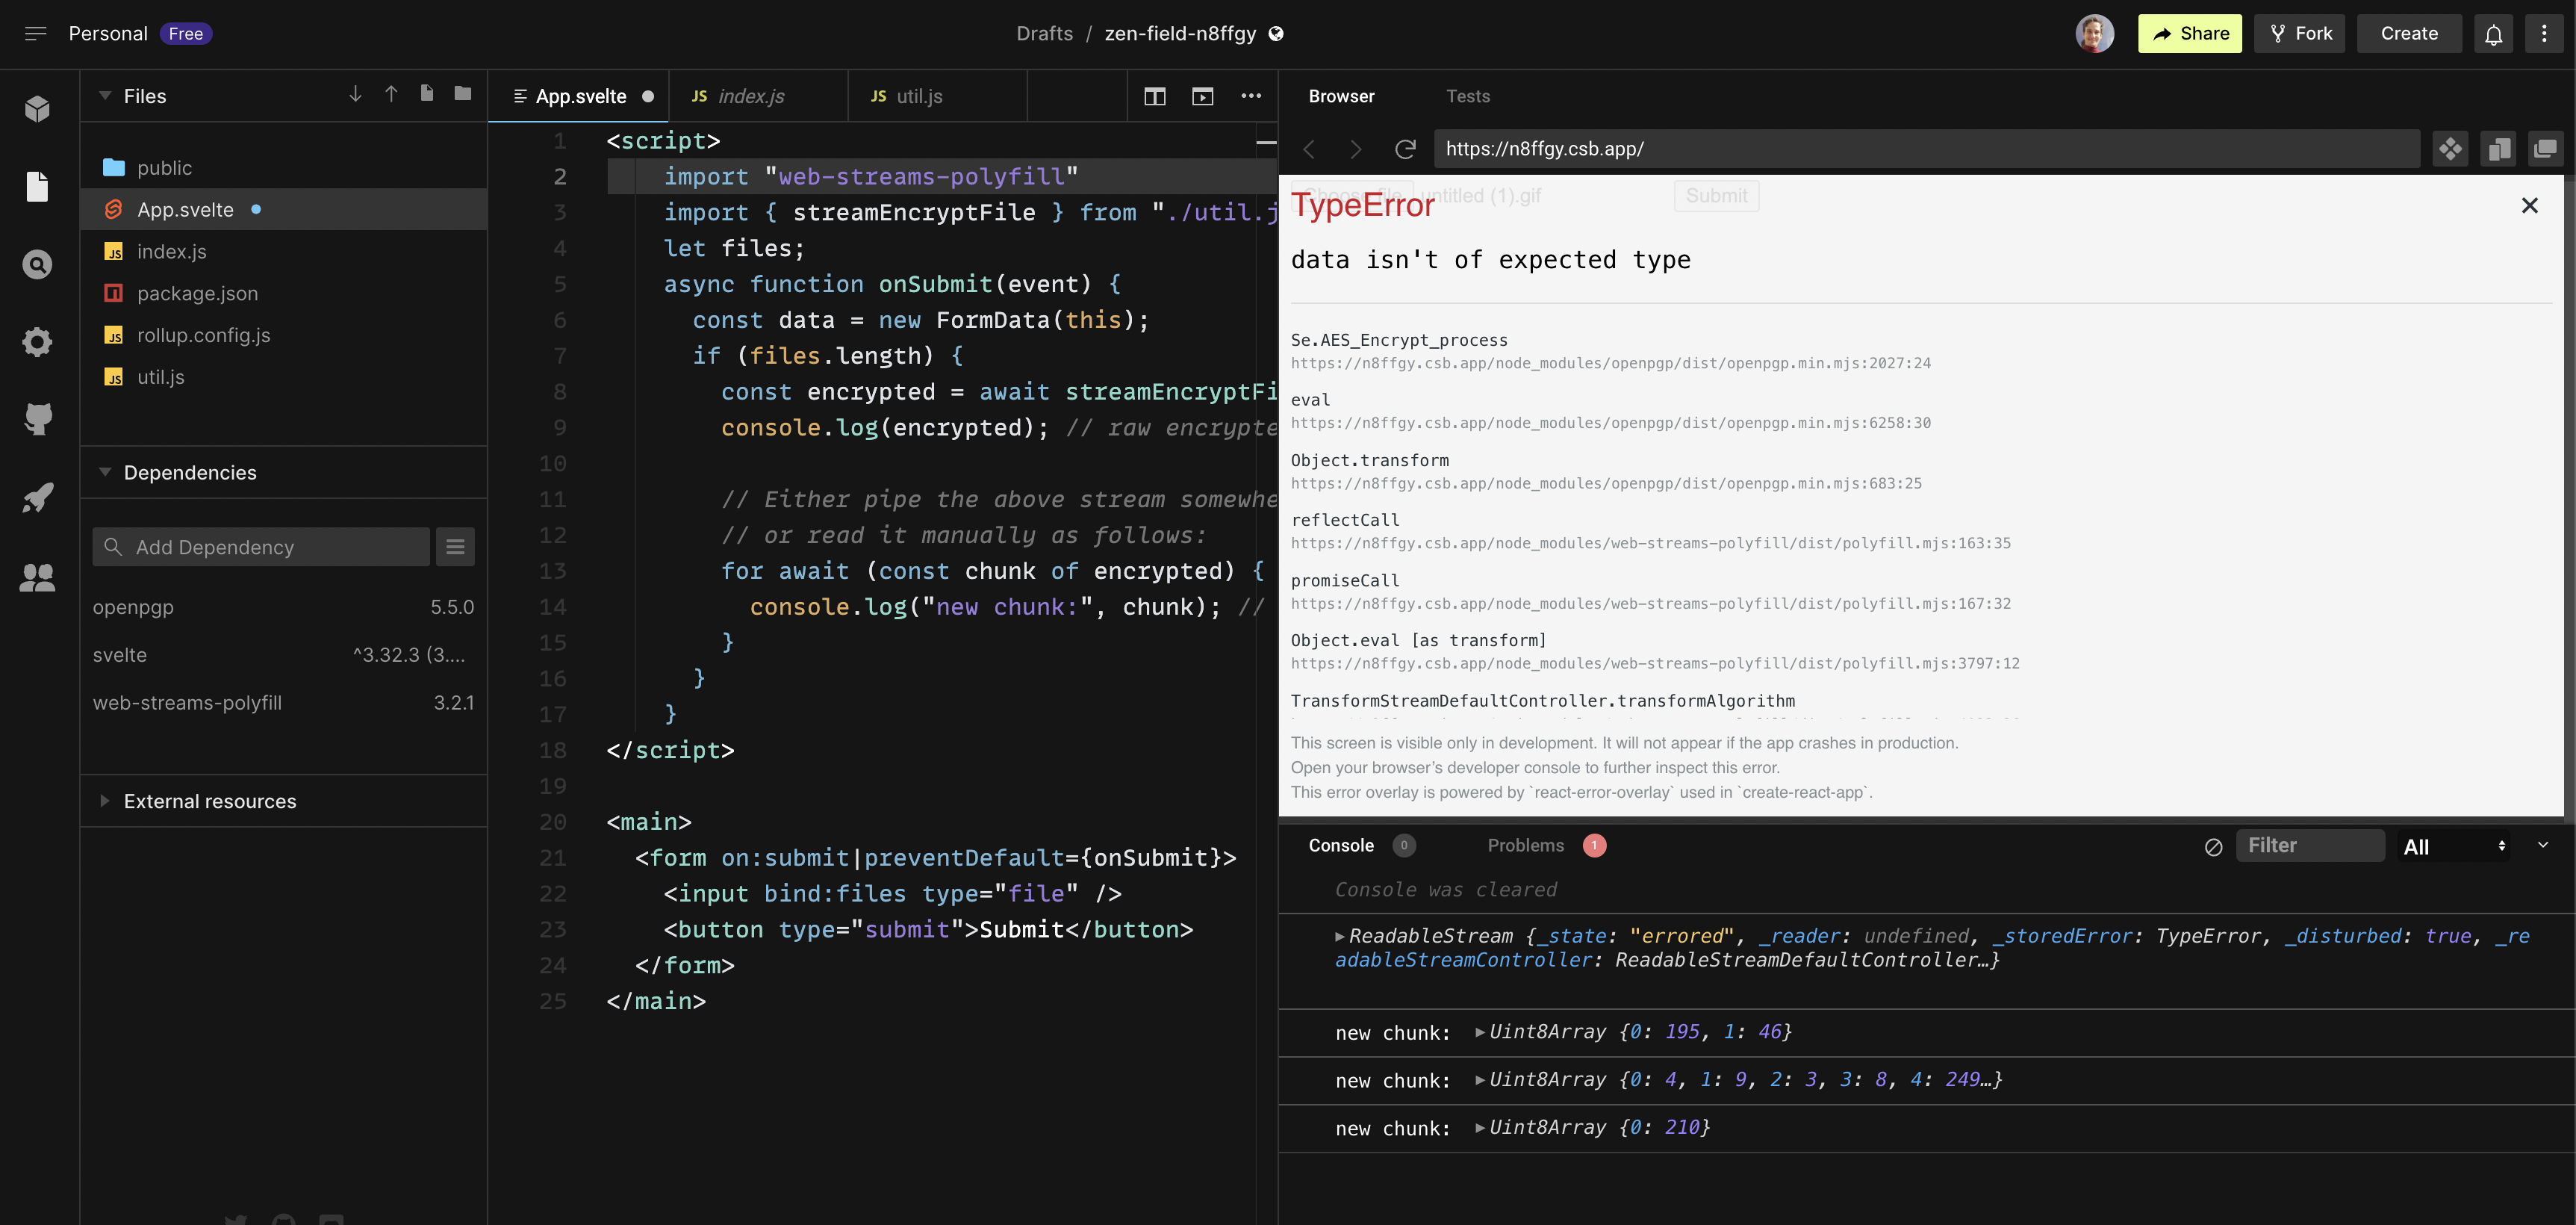The width and height of the screenshot is (2576, 1225).
Task: Open the All log-level dropdown
Action: [x=2455, y=847]
